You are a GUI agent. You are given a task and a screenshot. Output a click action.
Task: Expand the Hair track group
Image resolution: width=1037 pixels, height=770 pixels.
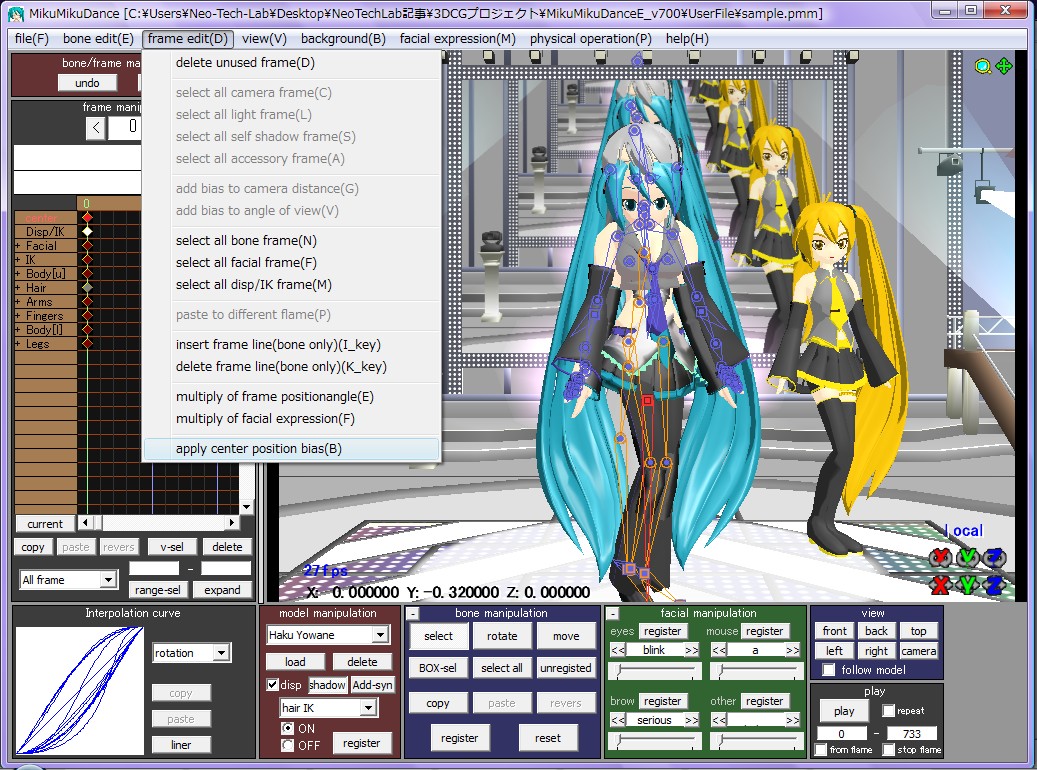point(18,288)
